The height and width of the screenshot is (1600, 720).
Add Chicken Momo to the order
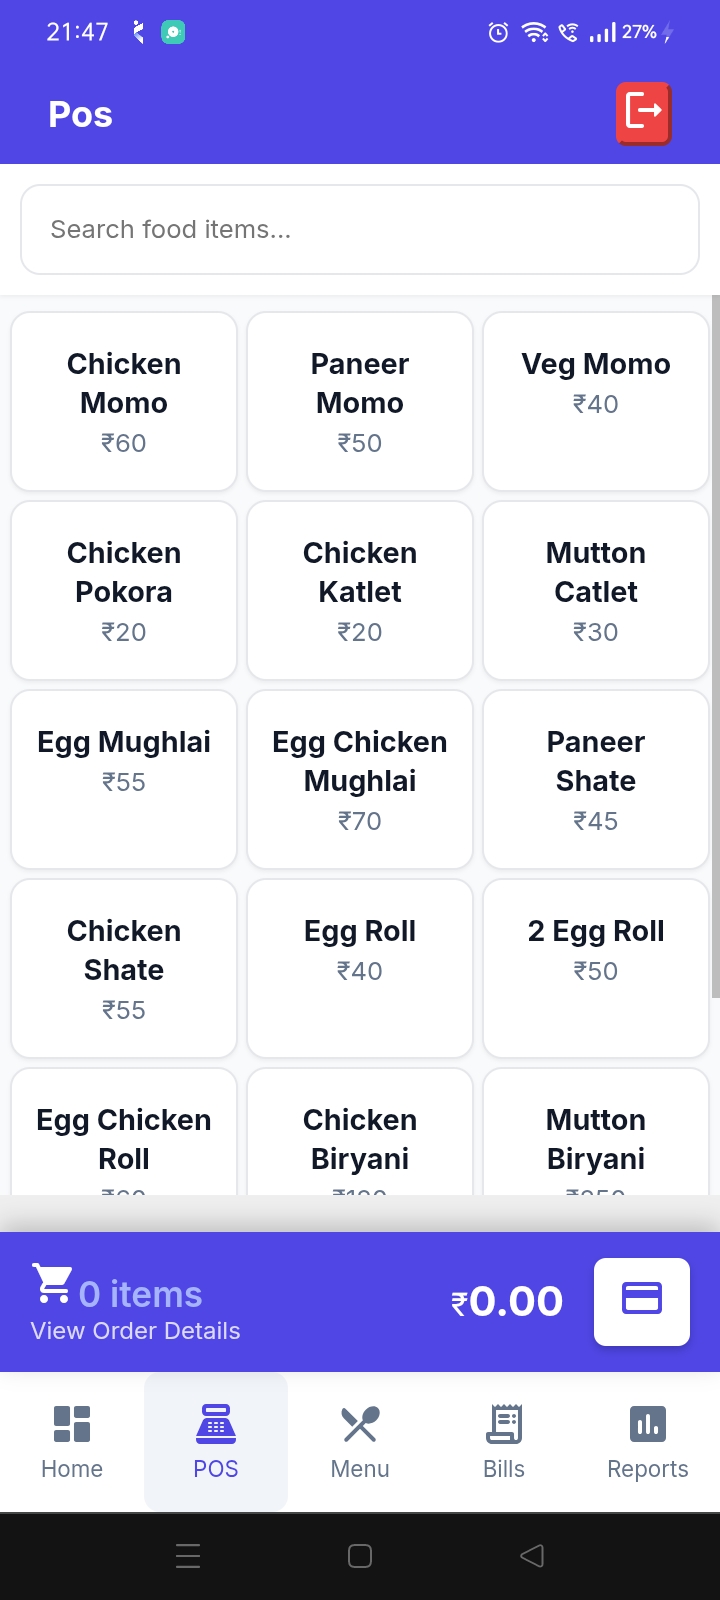[124, 401]
